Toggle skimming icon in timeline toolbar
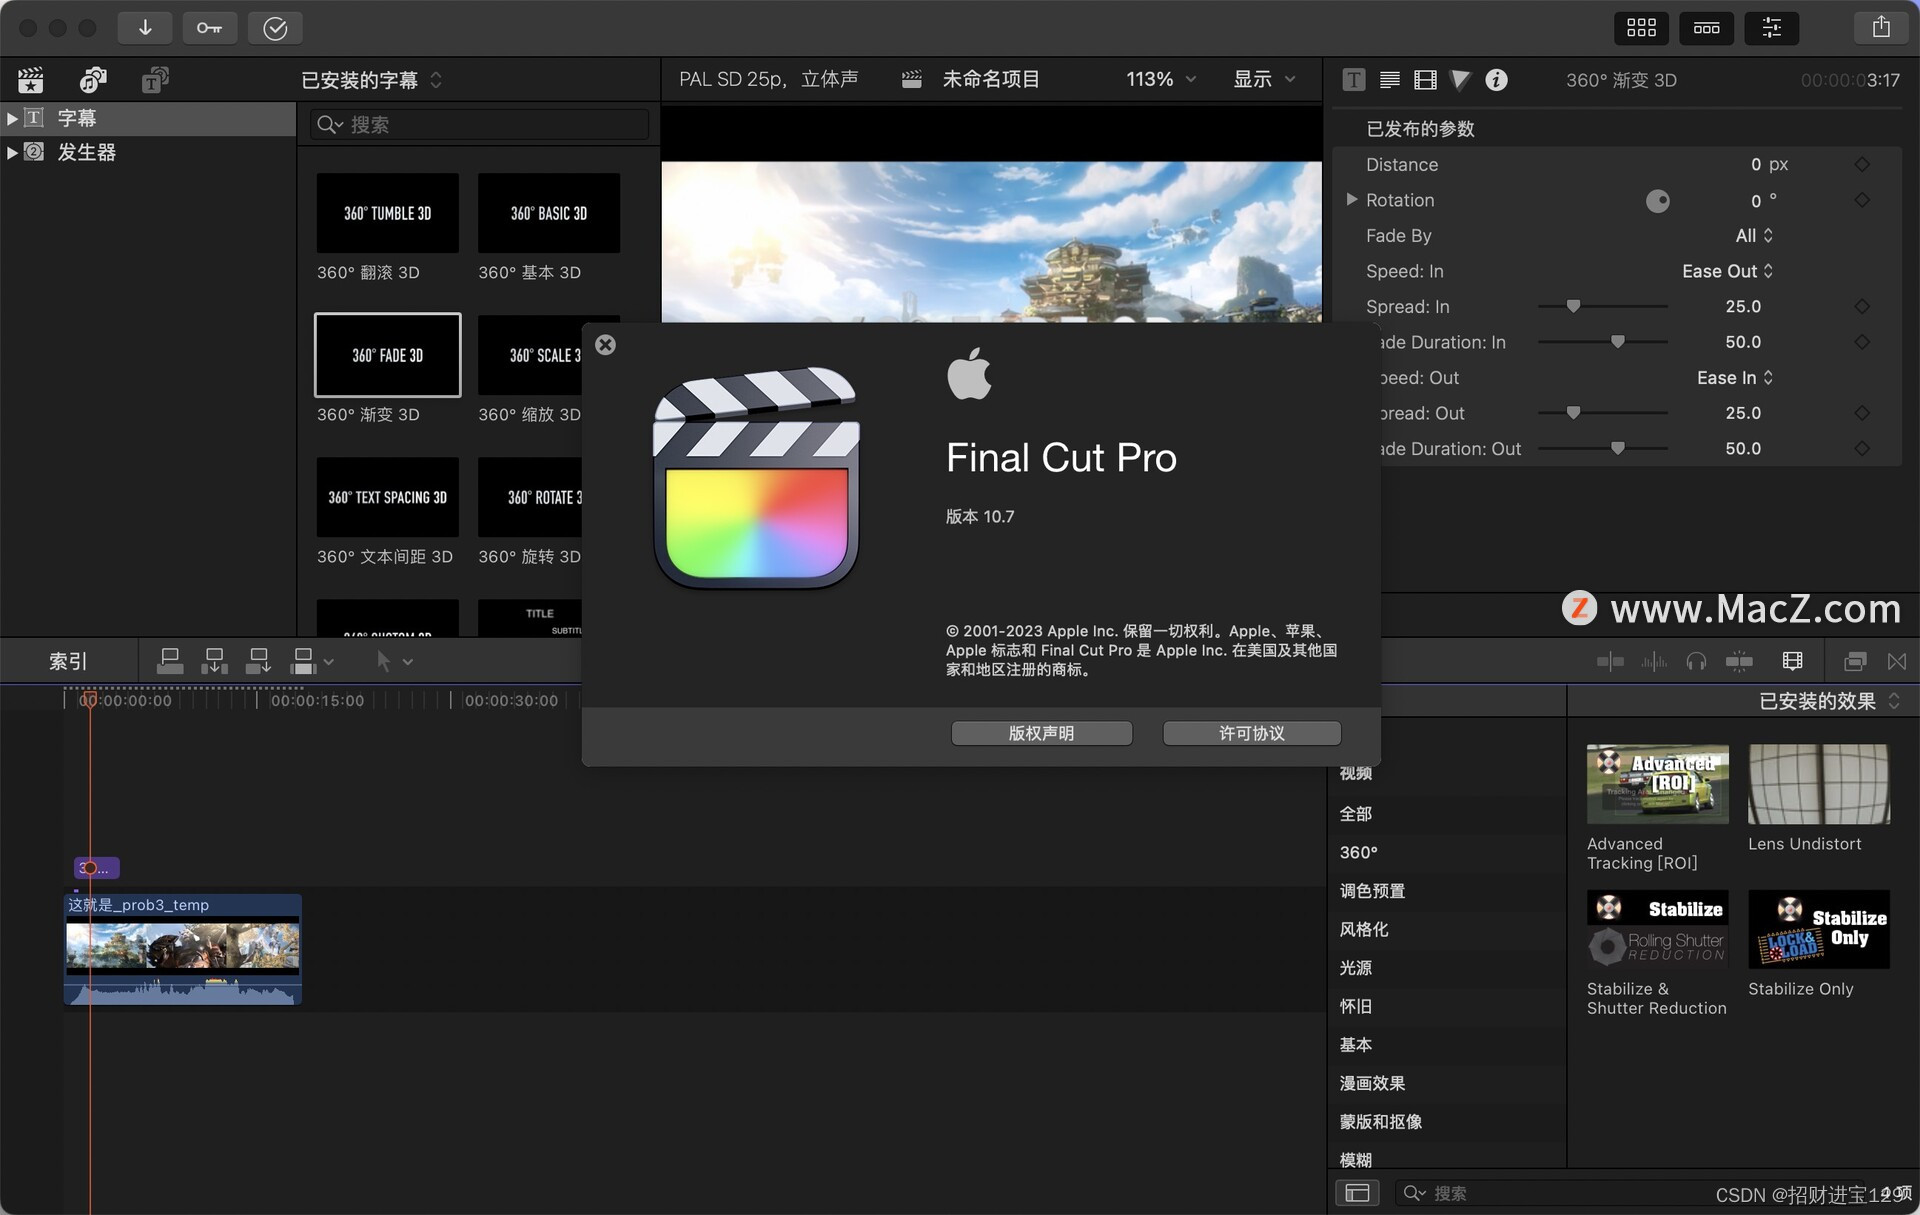The height and width of the screenshot is (1215, 1920). (x=1610, y=661)
